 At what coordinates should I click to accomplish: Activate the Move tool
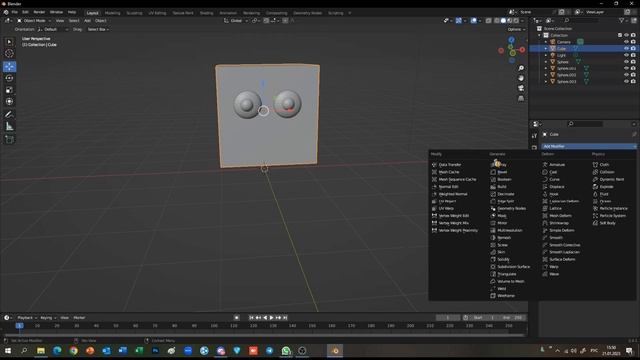tap(9, 67)
